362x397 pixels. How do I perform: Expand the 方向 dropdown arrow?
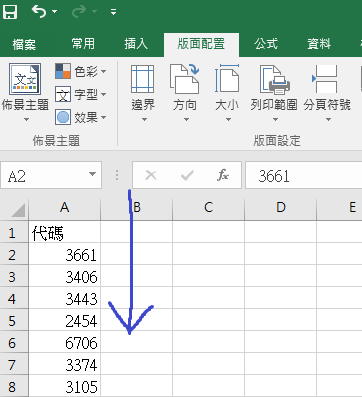(186, 119)
